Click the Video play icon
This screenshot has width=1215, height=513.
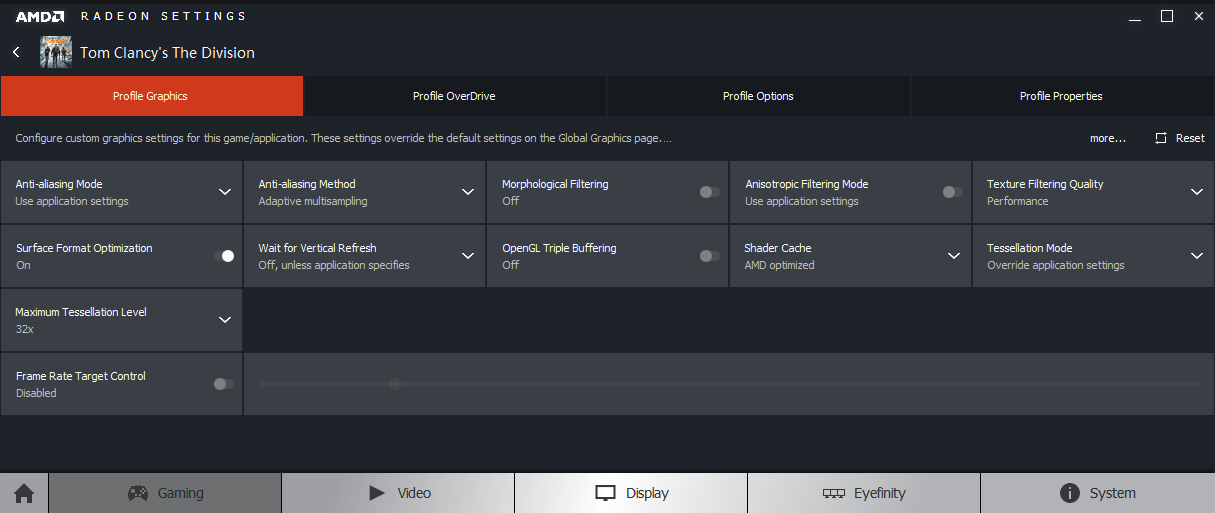377,493
